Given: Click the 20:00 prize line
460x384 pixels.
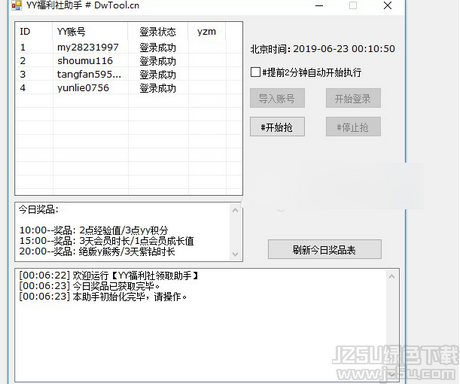Looking at the screenshot, I should pyautogui.click(x=97, y=251).
